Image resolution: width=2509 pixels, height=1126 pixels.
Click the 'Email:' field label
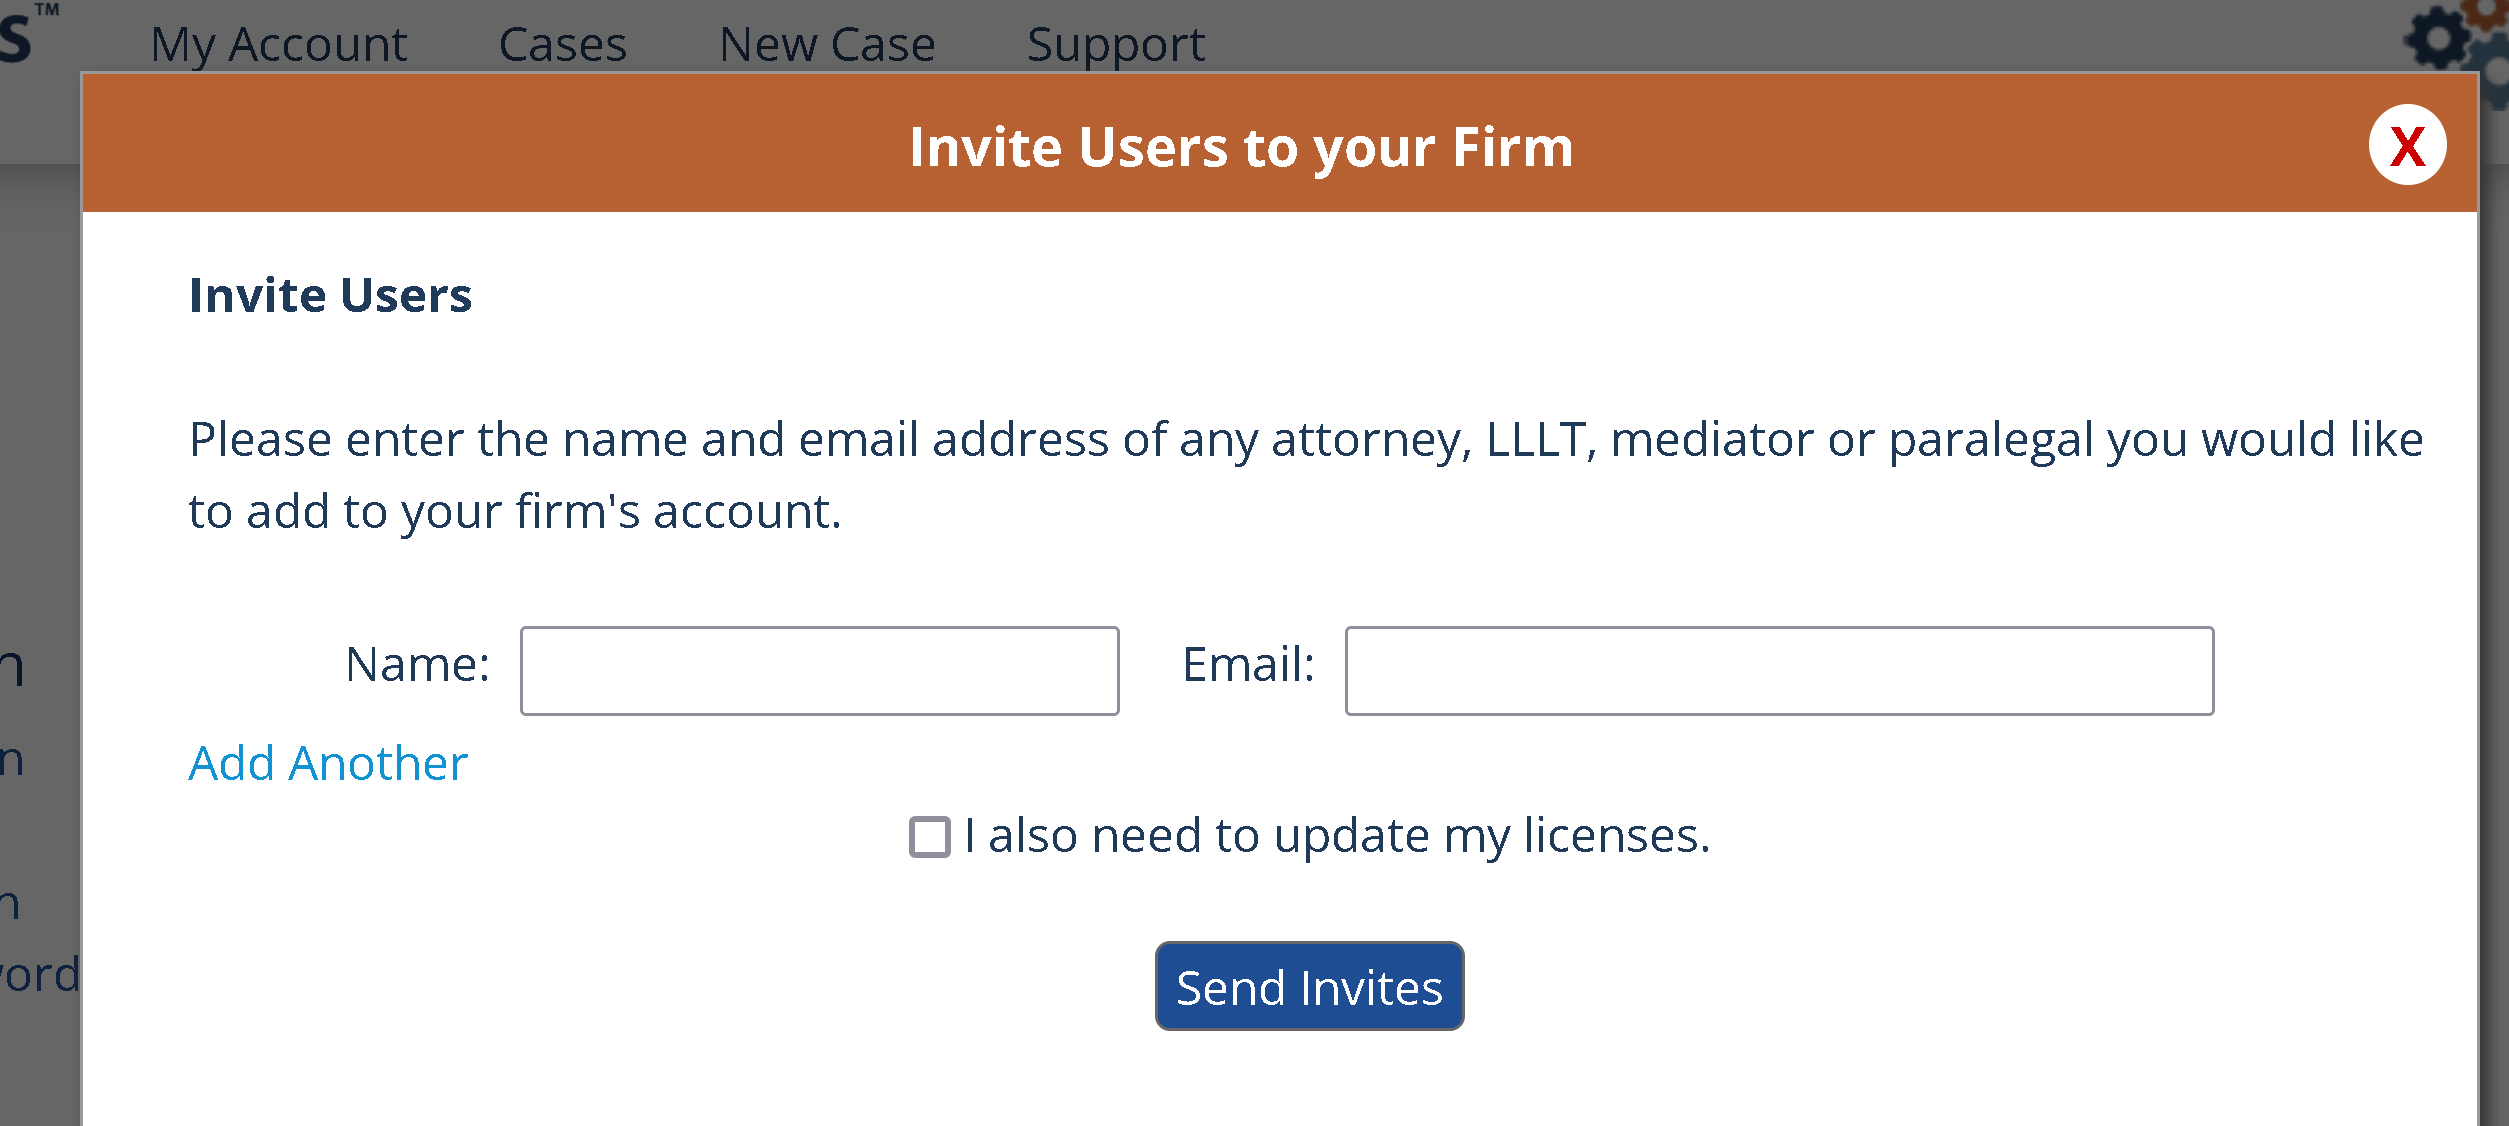click(x=1248, y=664)
